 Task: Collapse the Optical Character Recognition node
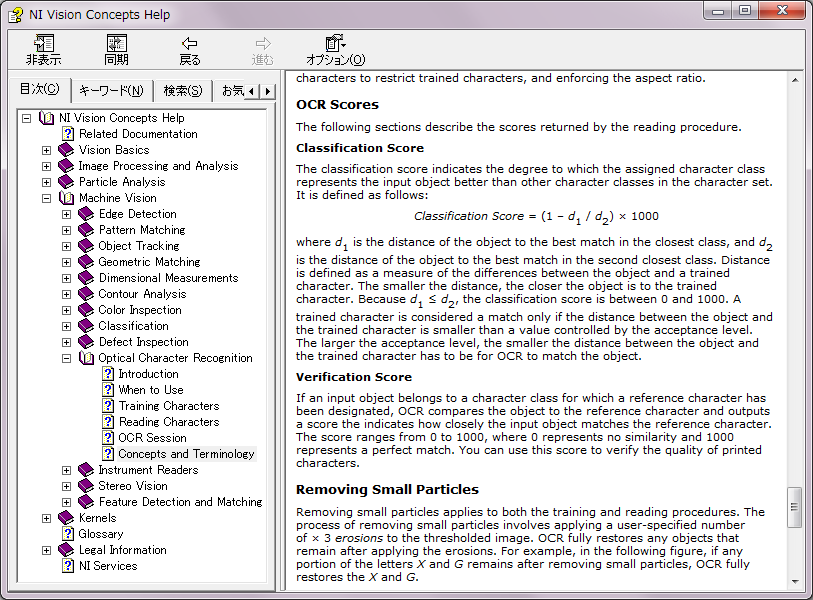tap(66, 358)
